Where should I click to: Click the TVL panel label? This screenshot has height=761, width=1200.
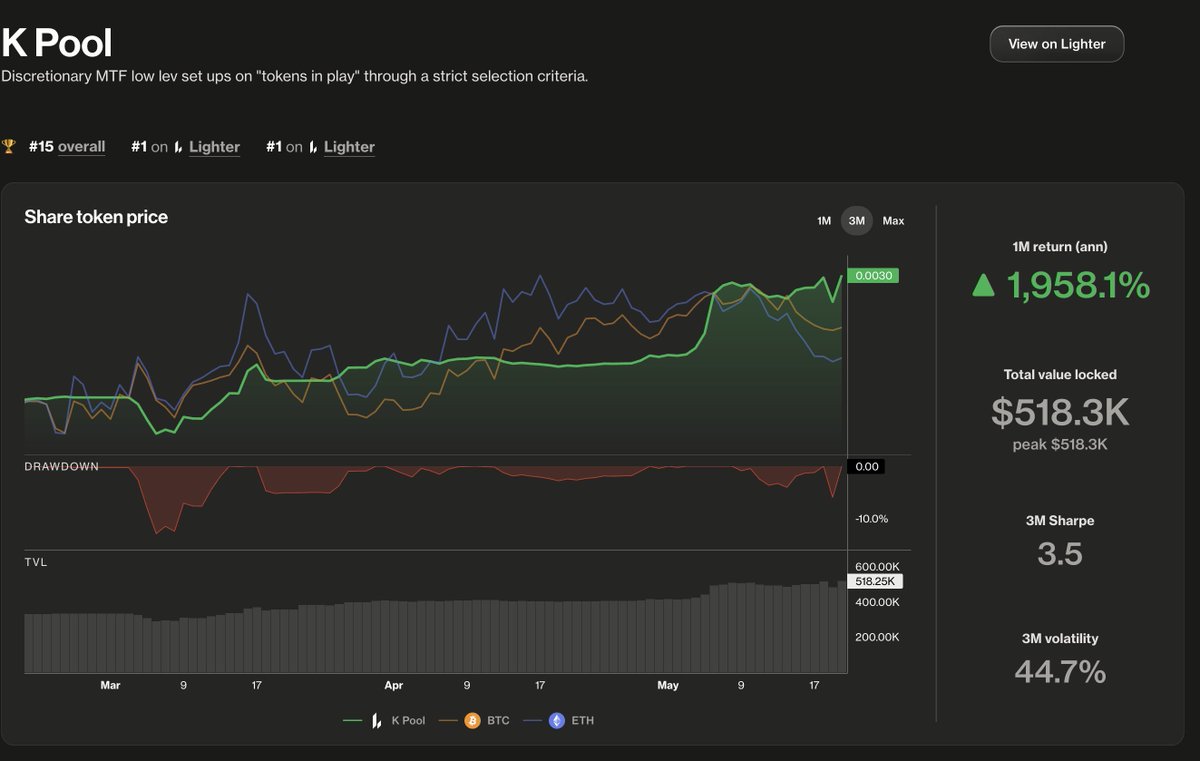[x=36, y=562]
